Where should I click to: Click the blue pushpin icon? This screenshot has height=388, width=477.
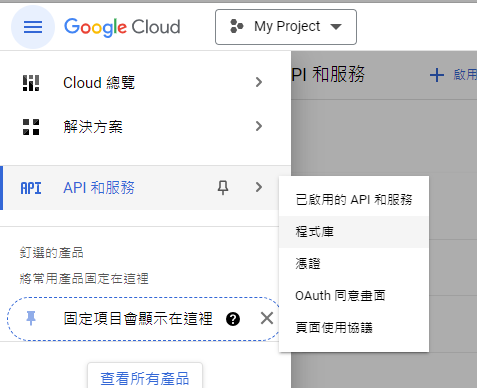[31, 318]
